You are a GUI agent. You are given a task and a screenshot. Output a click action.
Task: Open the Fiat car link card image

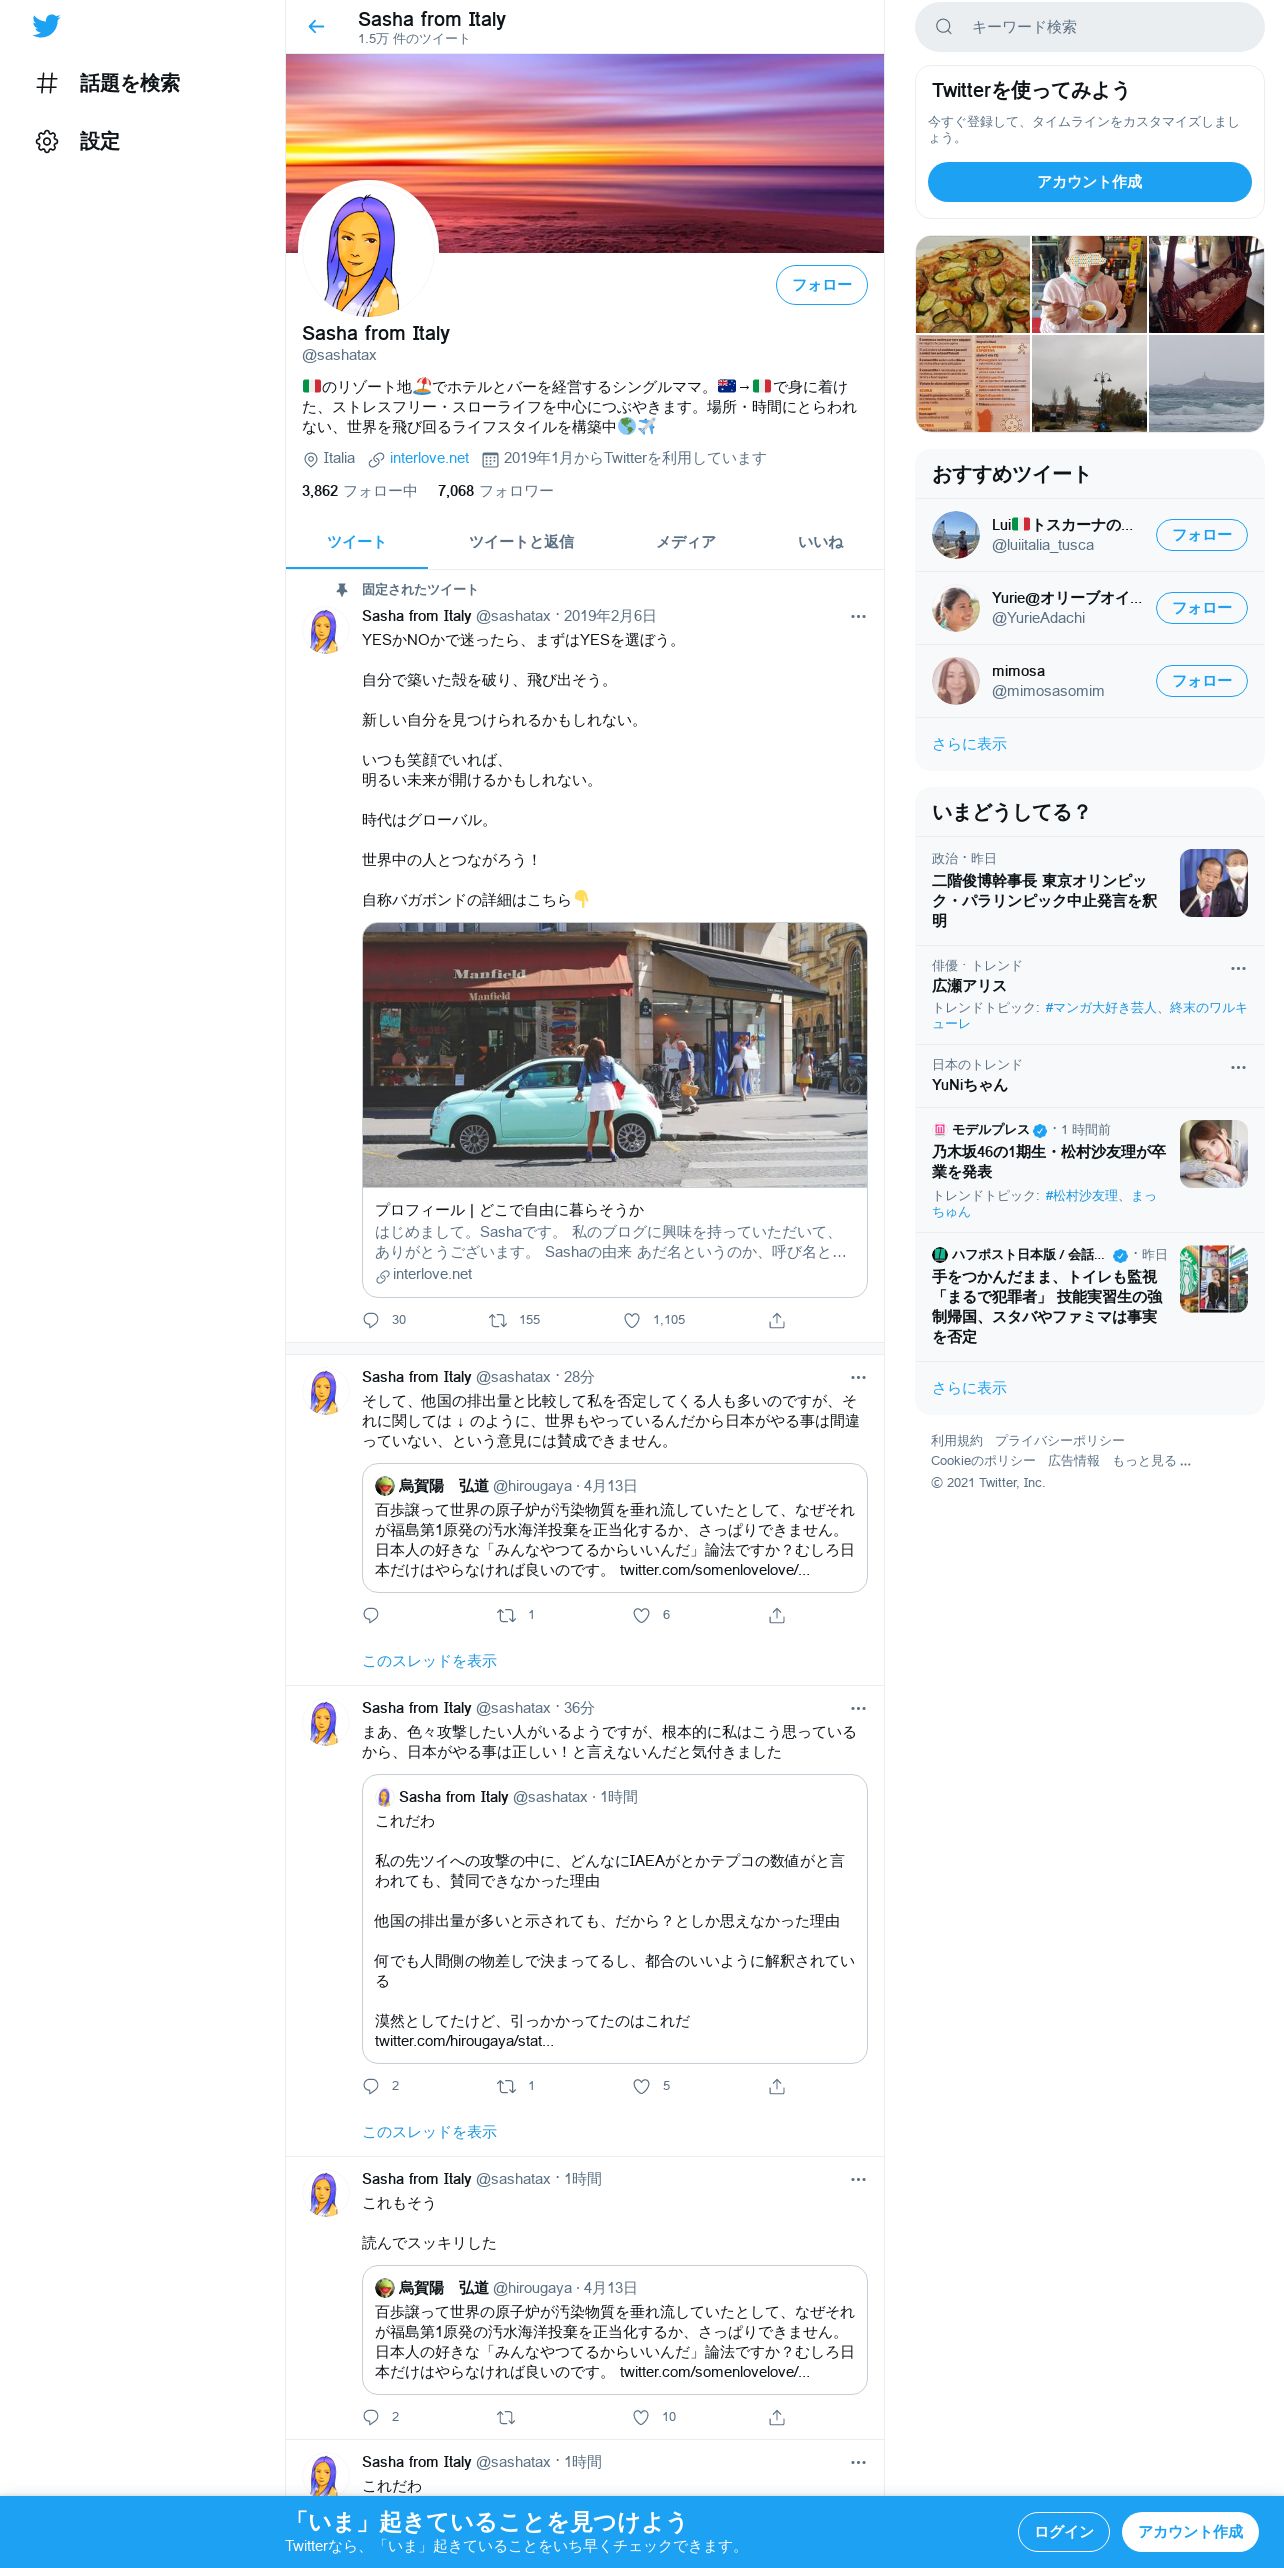point(615,1055)
